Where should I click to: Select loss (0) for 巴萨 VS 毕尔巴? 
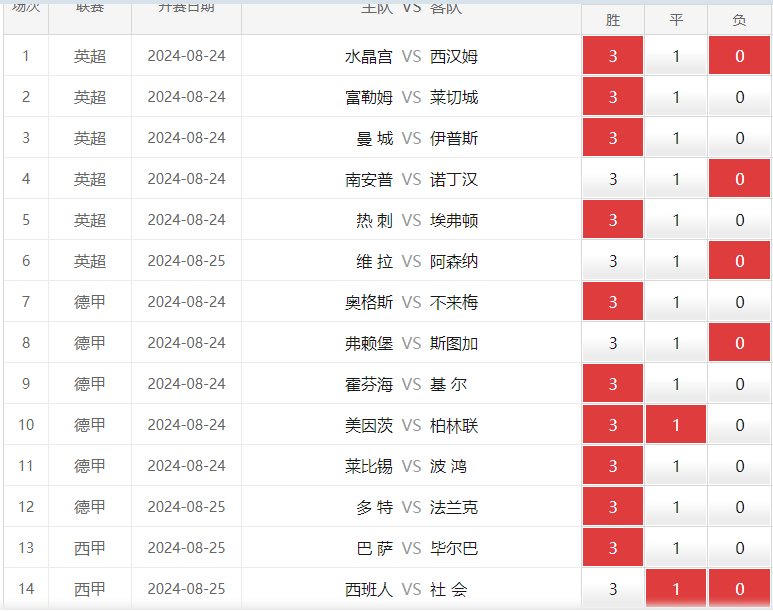click(739, 546)
